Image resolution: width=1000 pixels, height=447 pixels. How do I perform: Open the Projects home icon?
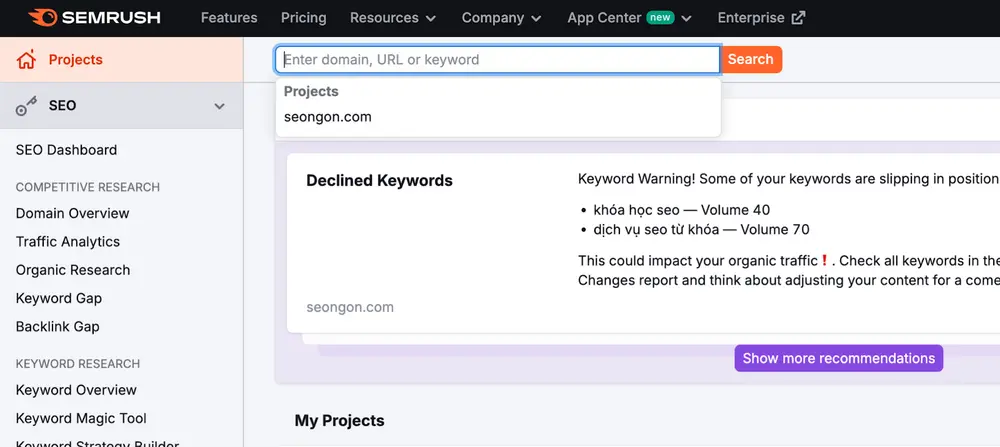click(x=26, y=60)
